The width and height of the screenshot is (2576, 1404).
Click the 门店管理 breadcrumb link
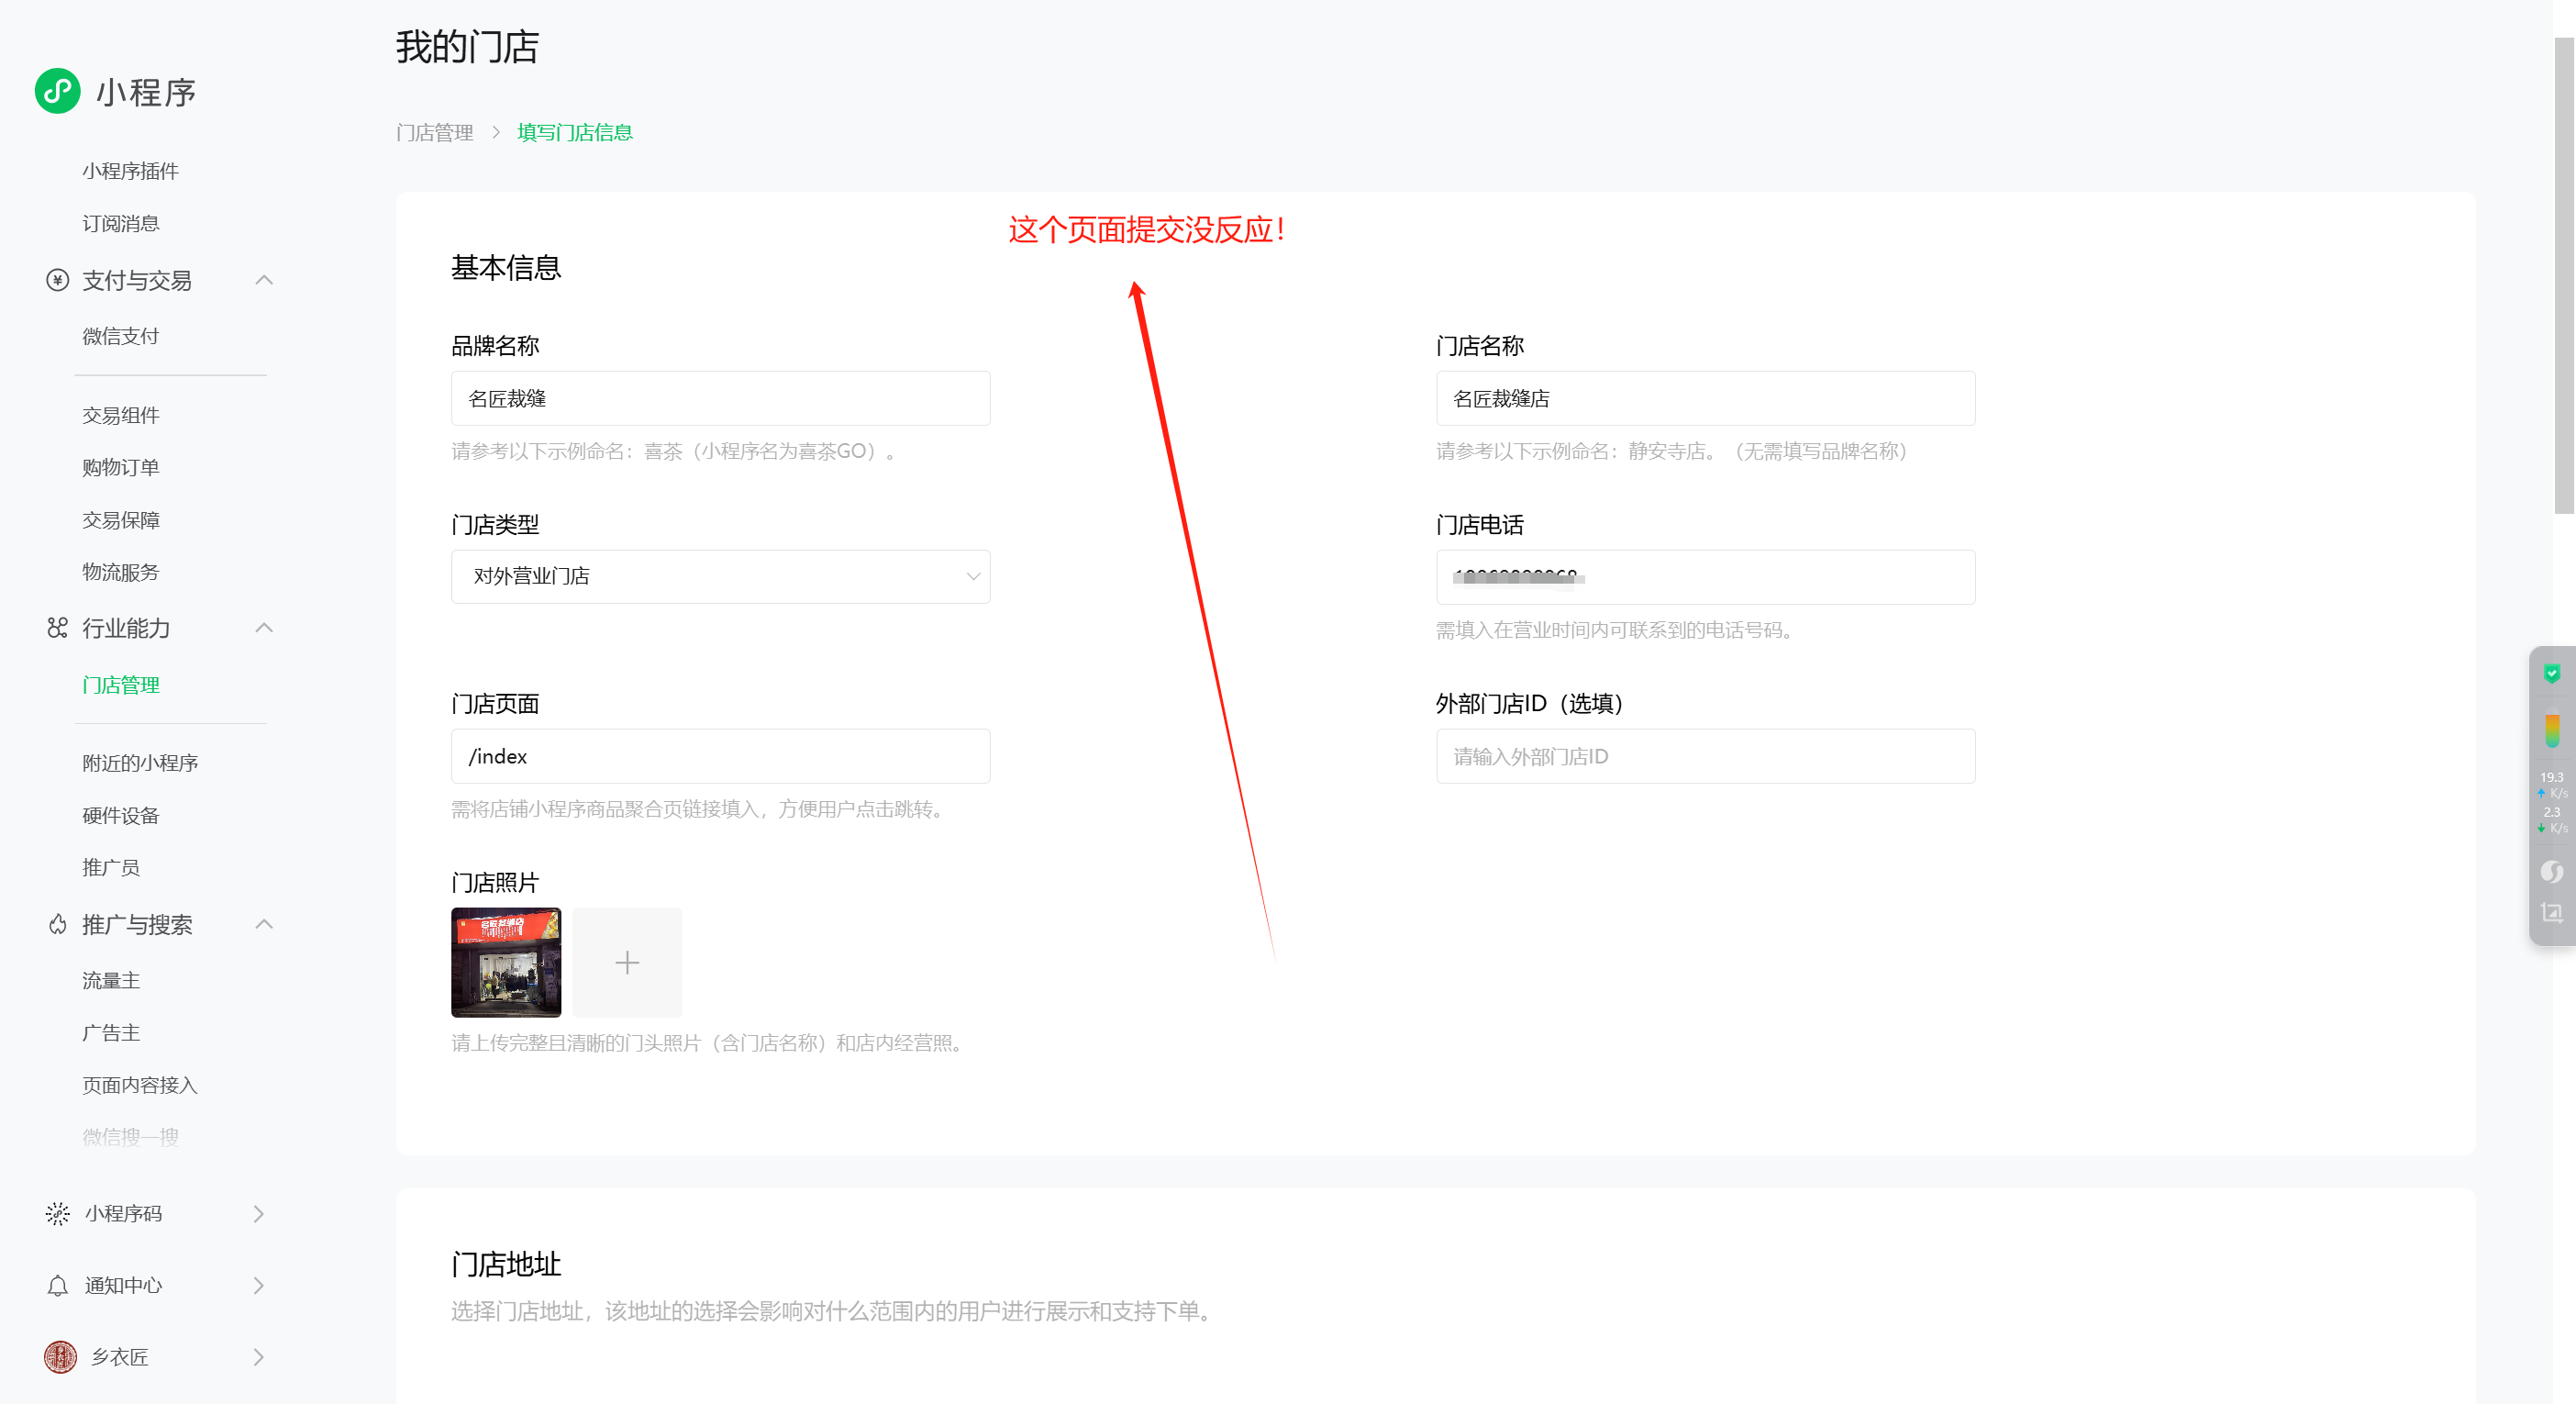tap(435, 132)
